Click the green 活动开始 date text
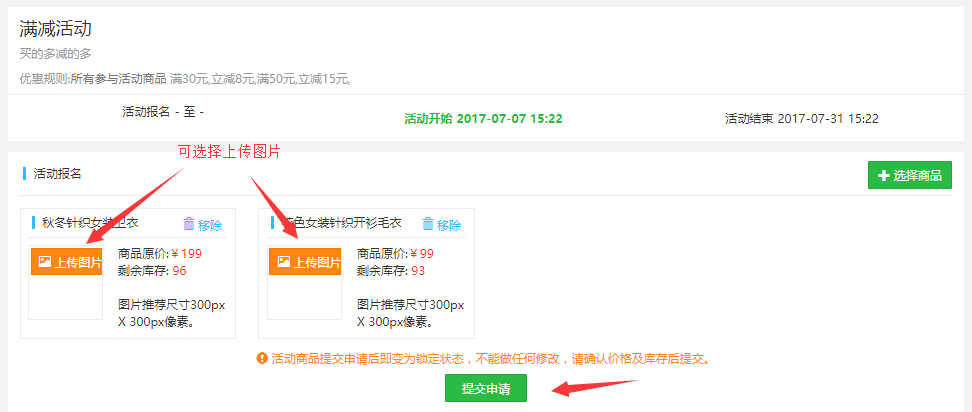The image size is (972, 412). pos(484,118)
